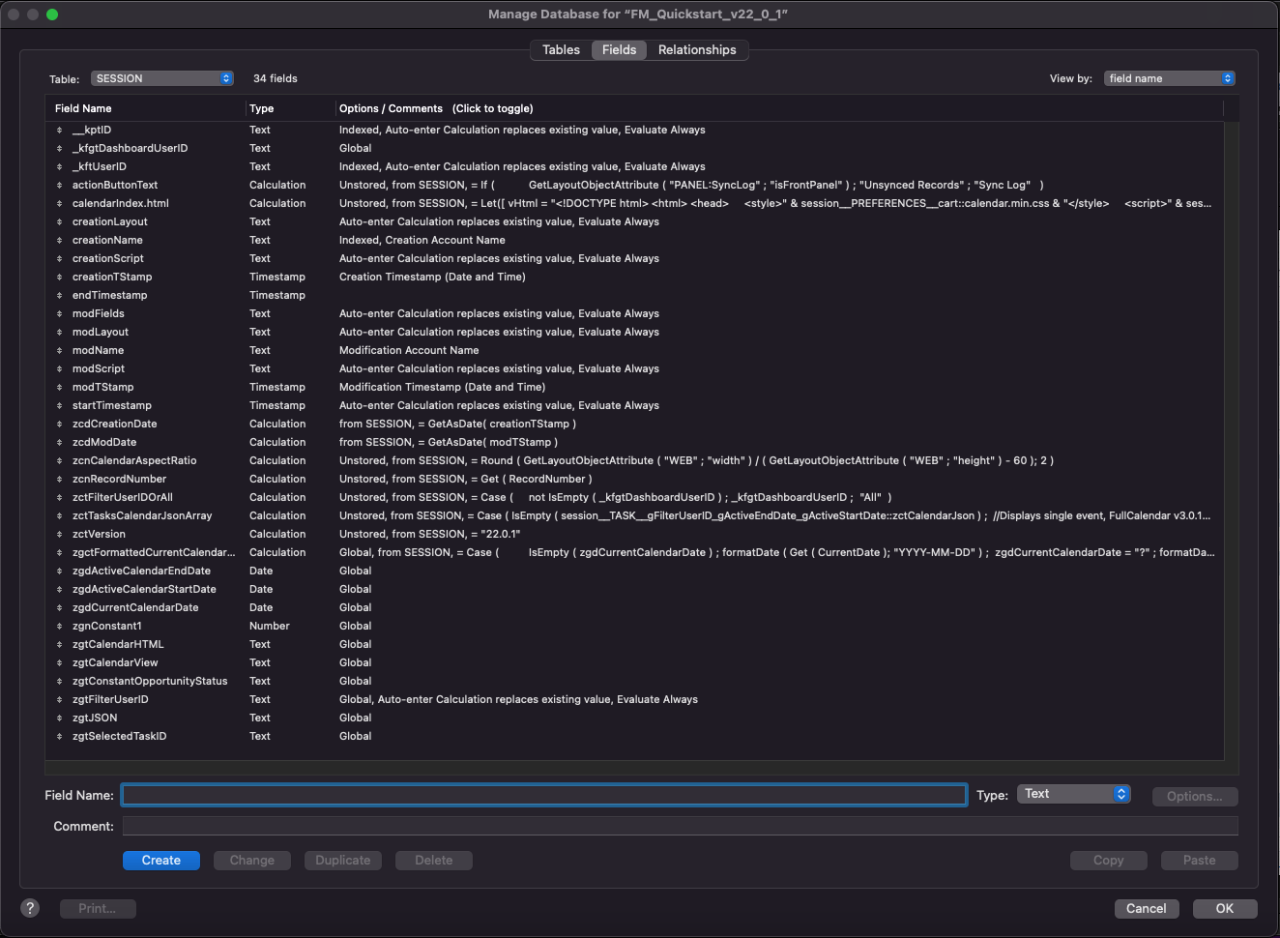1280x938 pixels.
Task: Click the reorder handle beside endTimestamp
Action: [x=60, y=295]
